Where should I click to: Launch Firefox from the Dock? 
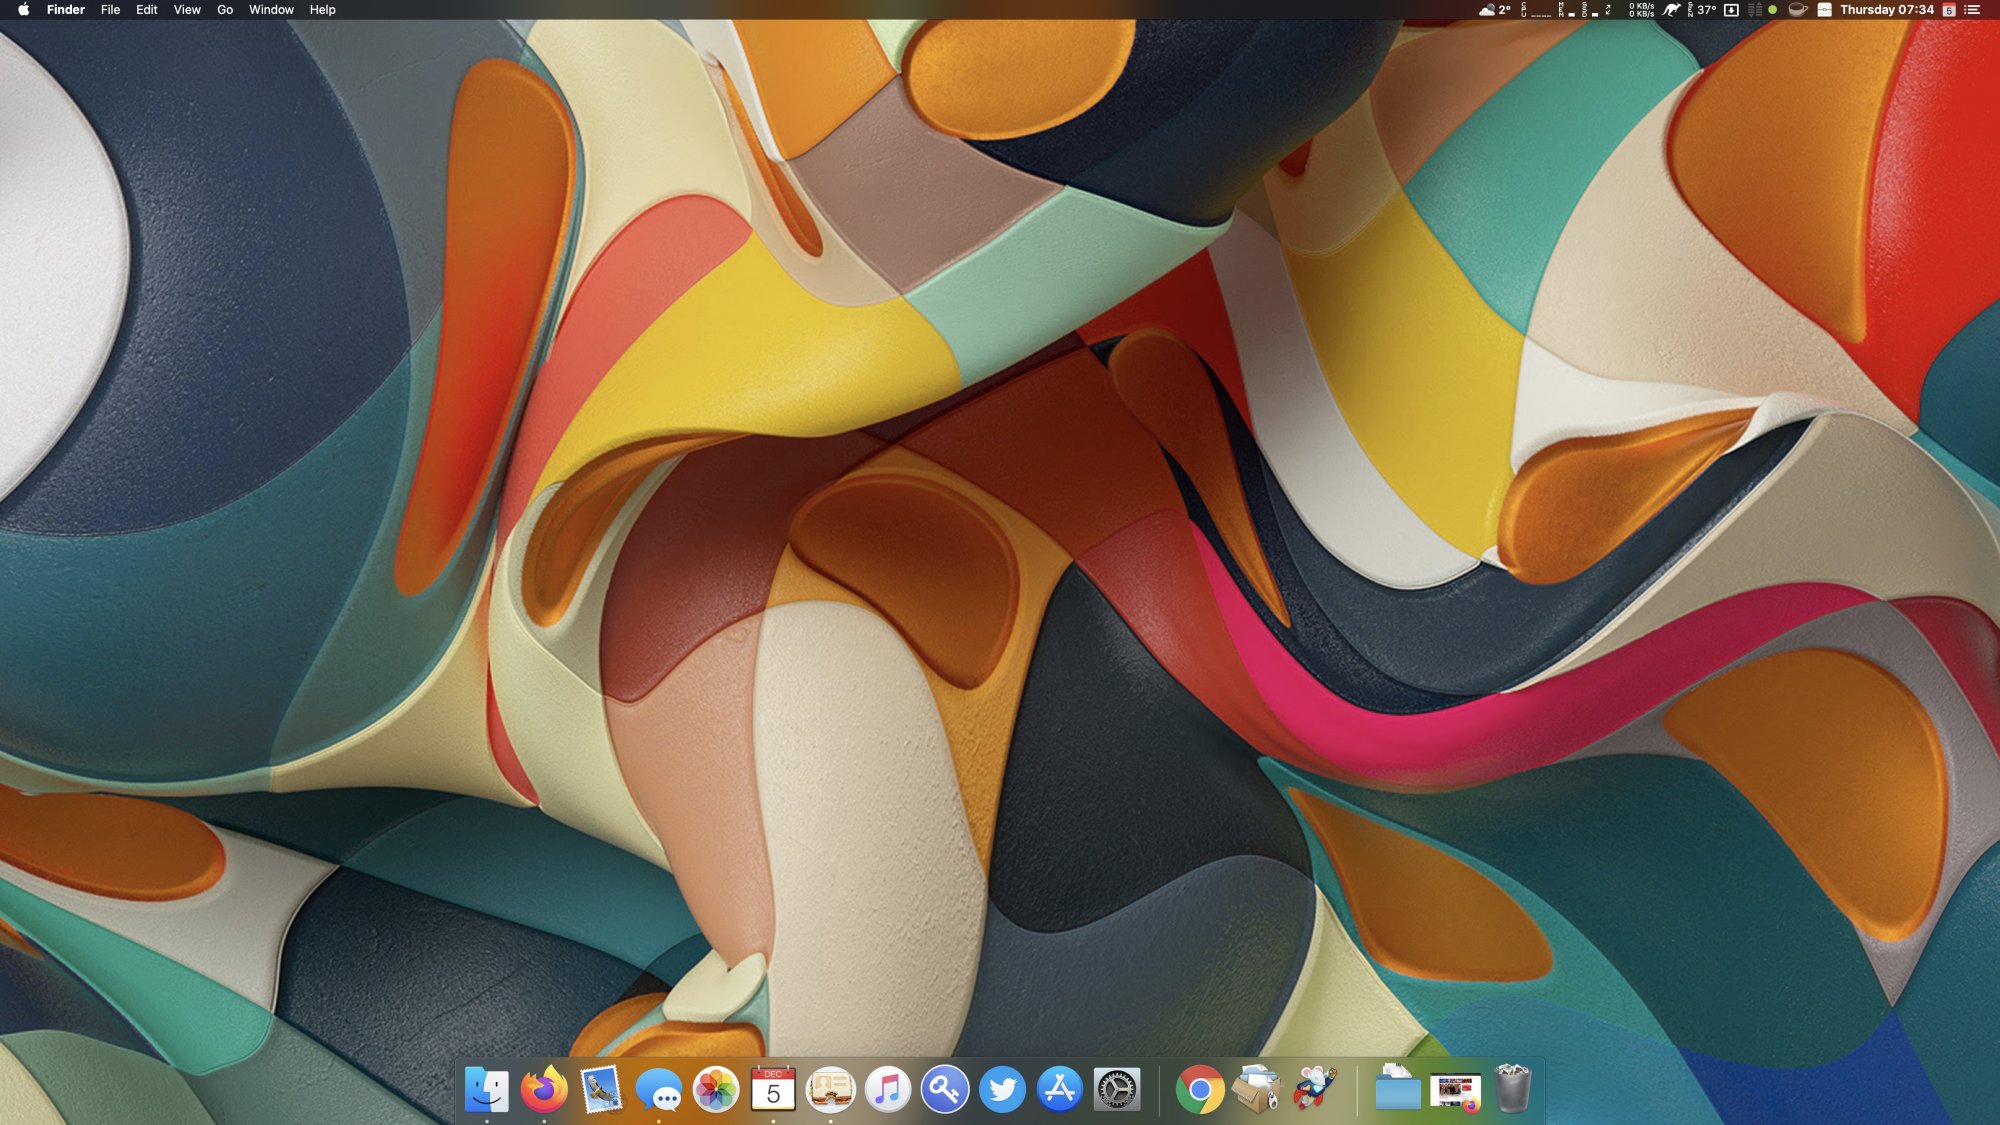(544, 1089)
